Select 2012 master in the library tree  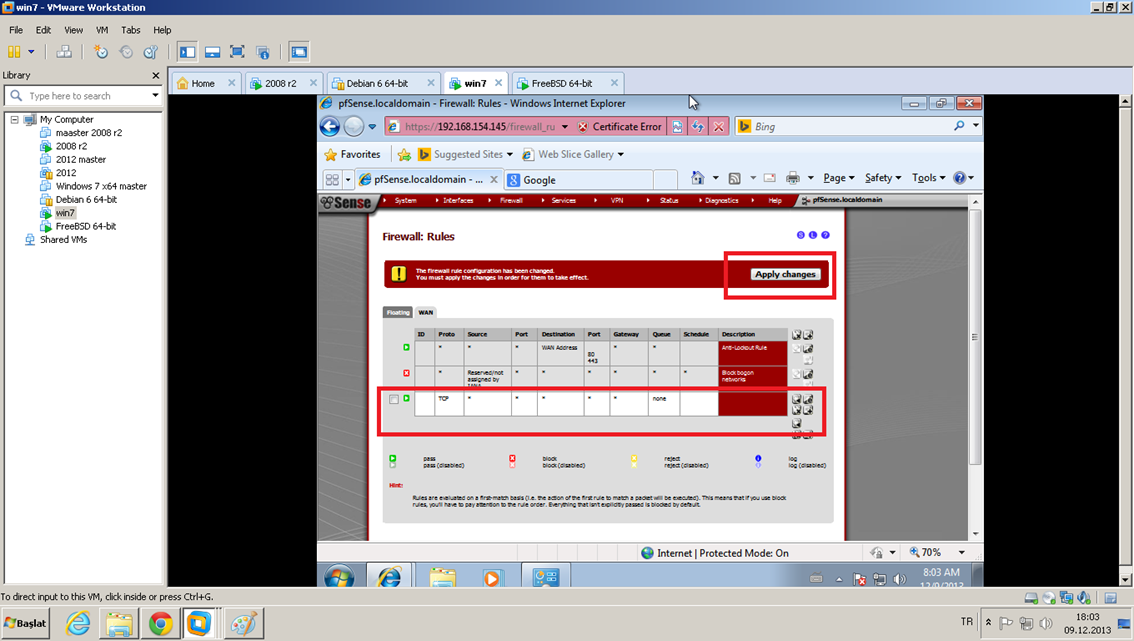coord(81,159)
